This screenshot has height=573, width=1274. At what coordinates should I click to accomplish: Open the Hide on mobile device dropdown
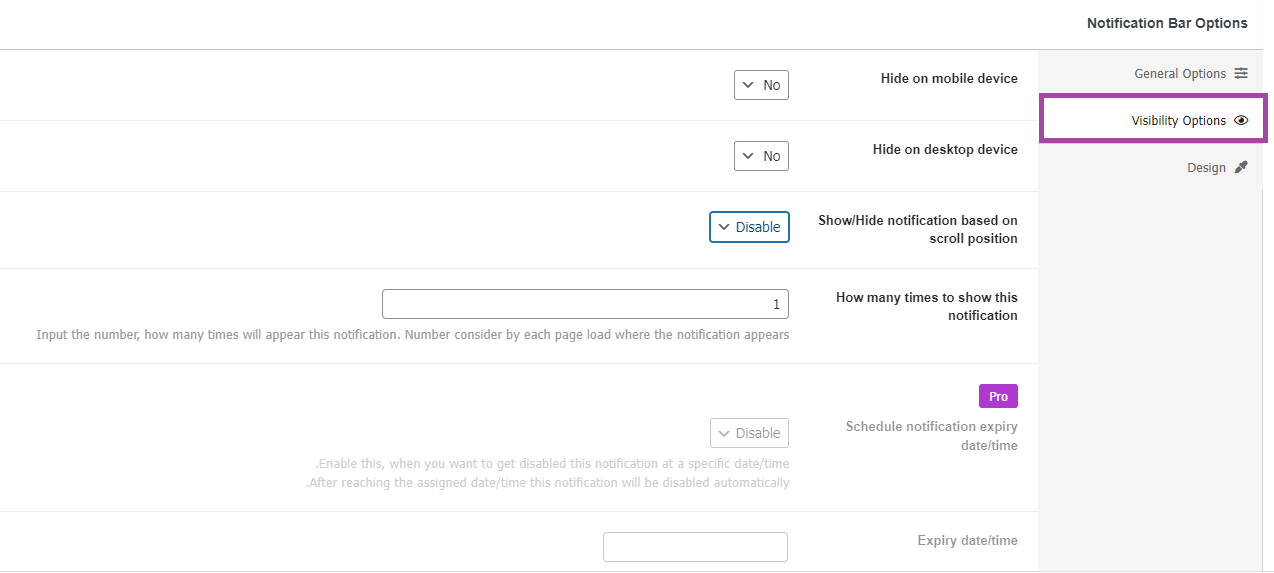coord(761,85)
